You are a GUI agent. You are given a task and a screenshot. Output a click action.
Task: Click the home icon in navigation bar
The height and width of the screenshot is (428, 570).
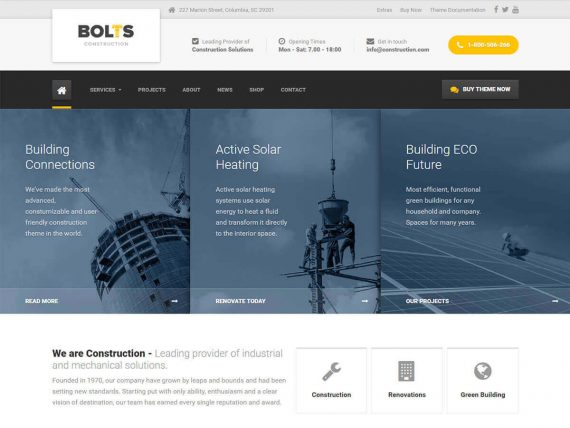[x=61, y=90]
